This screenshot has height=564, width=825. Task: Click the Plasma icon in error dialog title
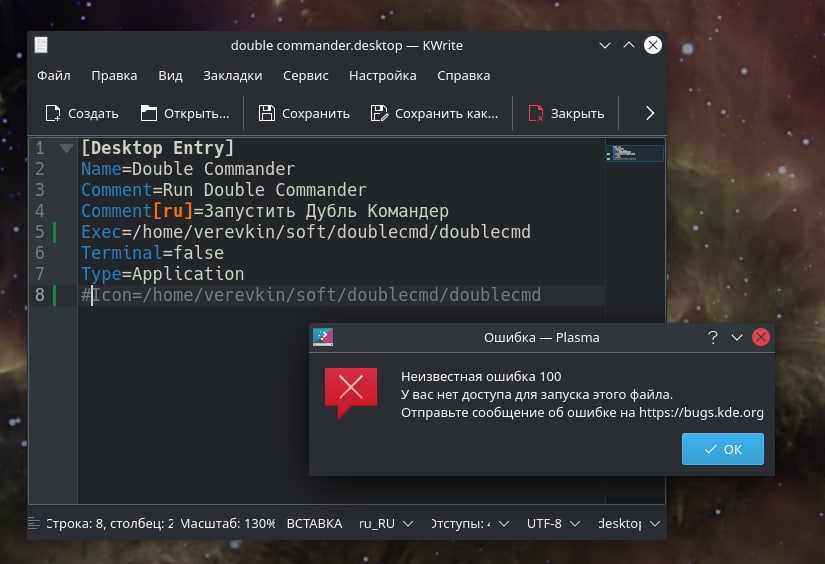323,337
